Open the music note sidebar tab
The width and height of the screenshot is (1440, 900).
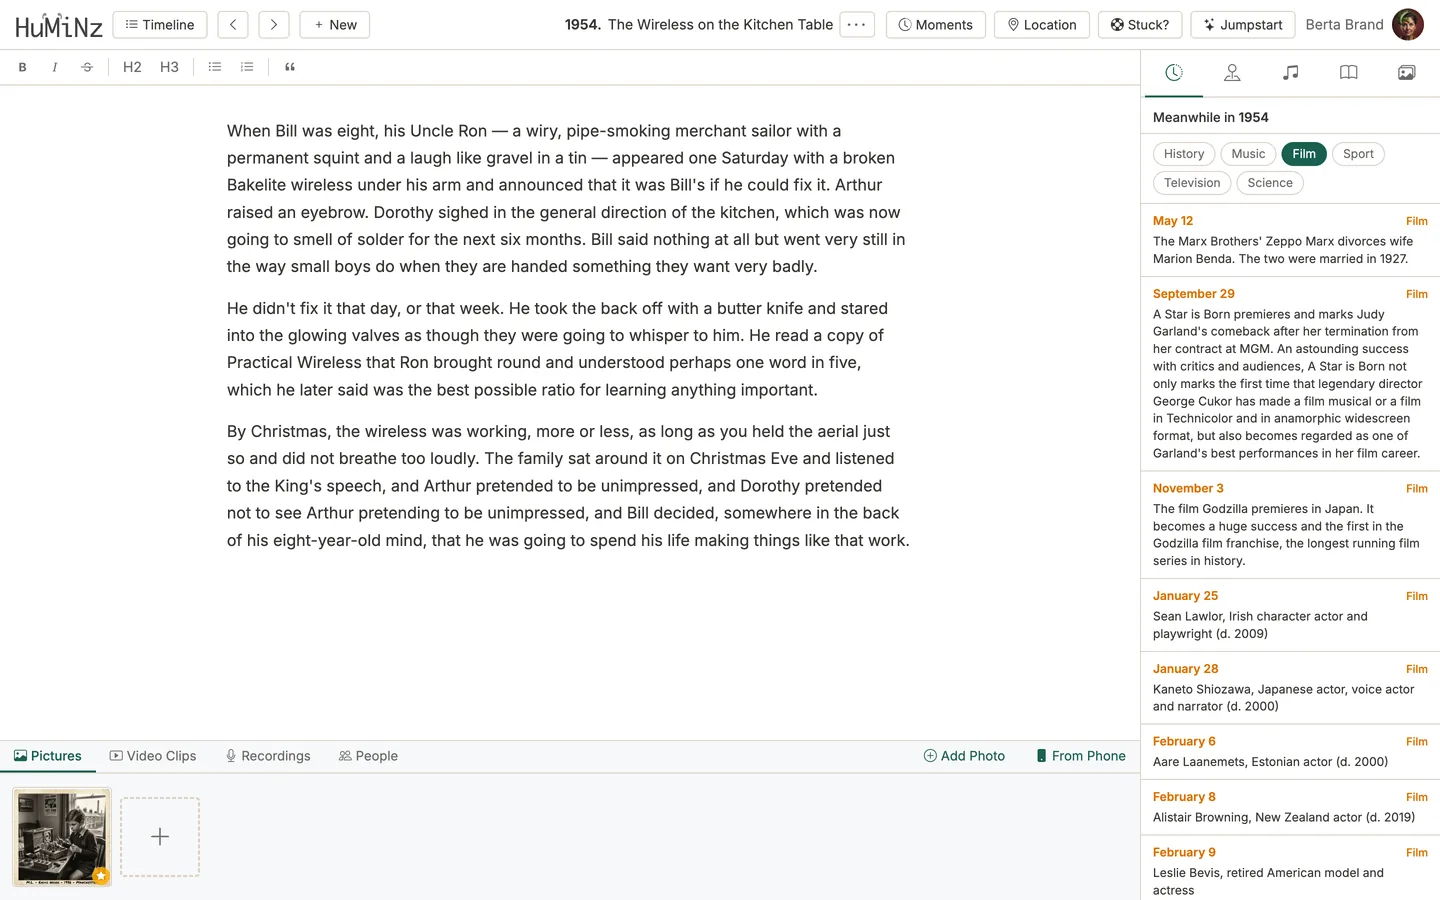pyautogui.click(x=1291, y=72)
